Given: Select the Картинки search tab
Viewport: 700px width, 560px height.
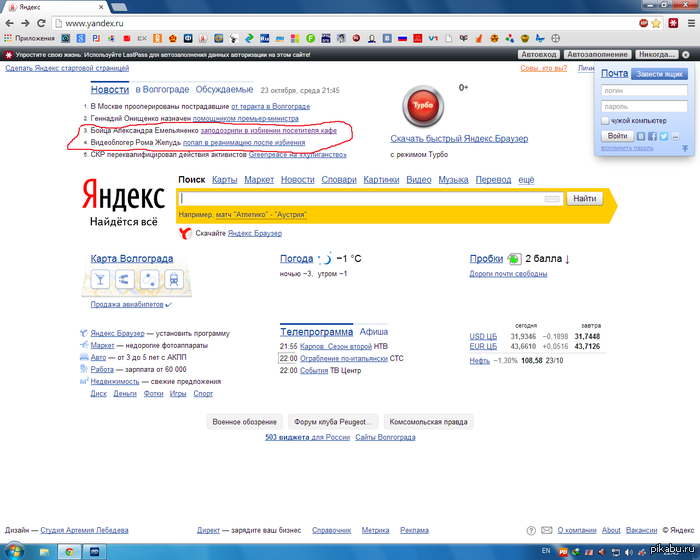Looking at the screenshot, I should coord(381,180).
